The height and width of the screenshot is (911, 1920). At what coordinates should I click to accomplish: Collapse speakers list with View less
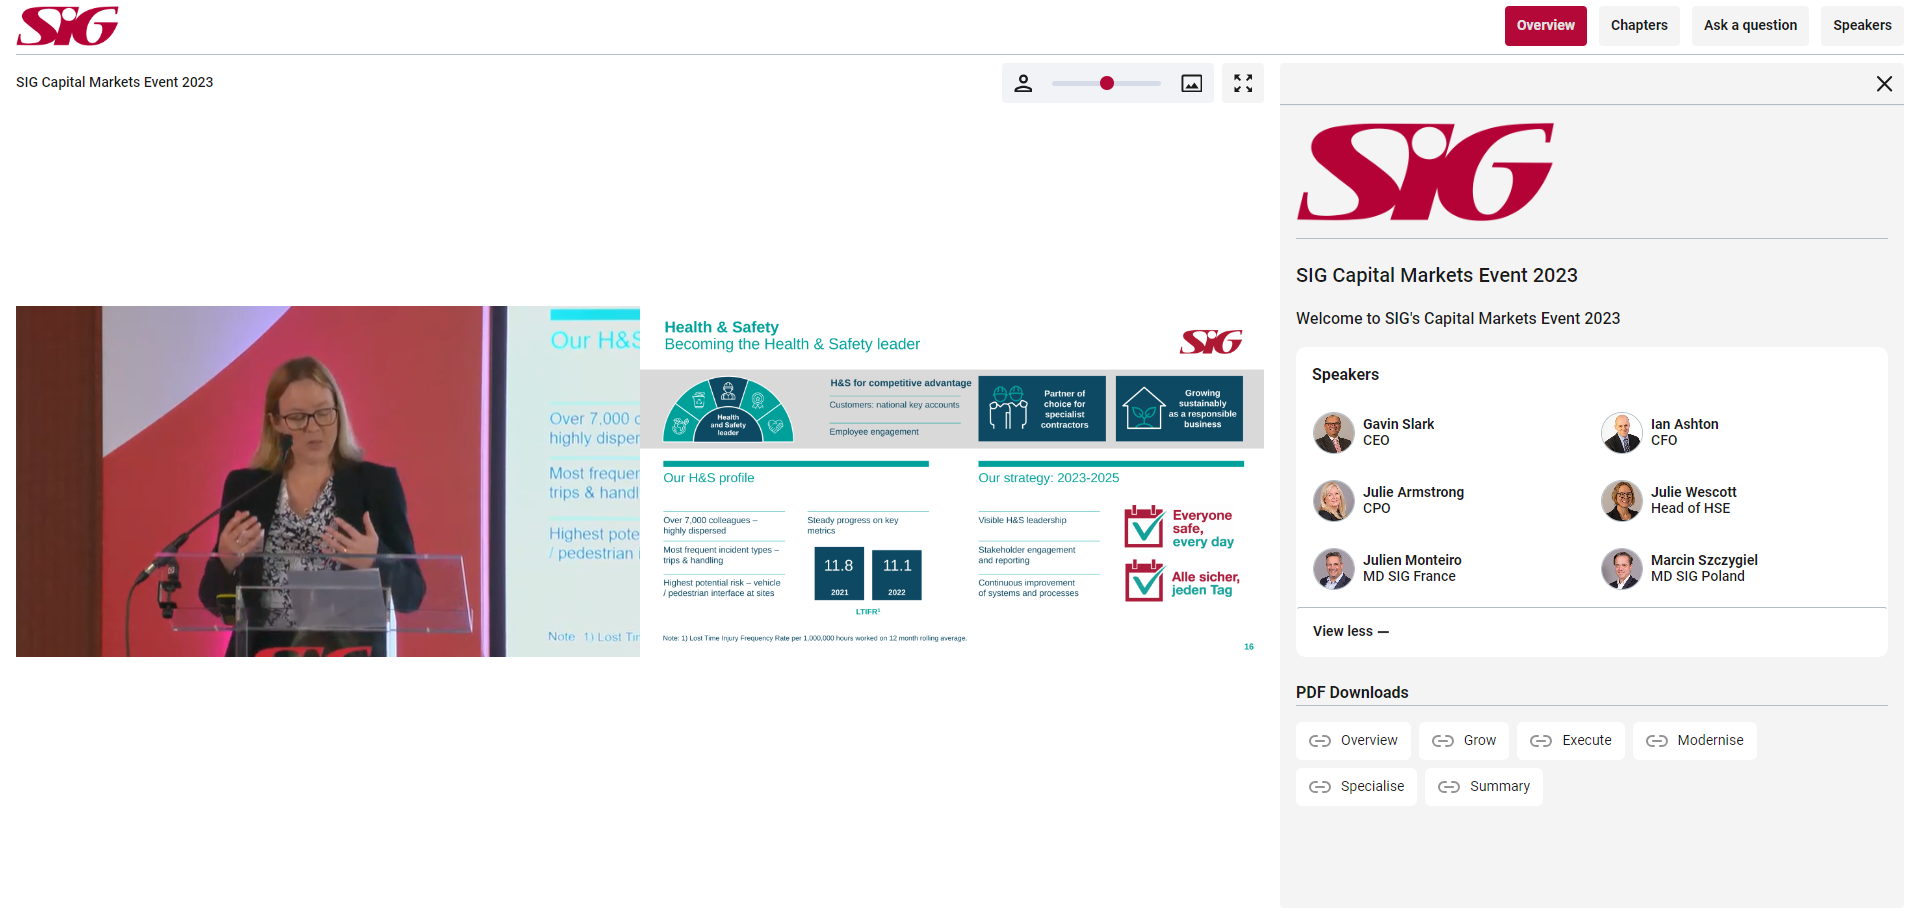click(1351, 631)
